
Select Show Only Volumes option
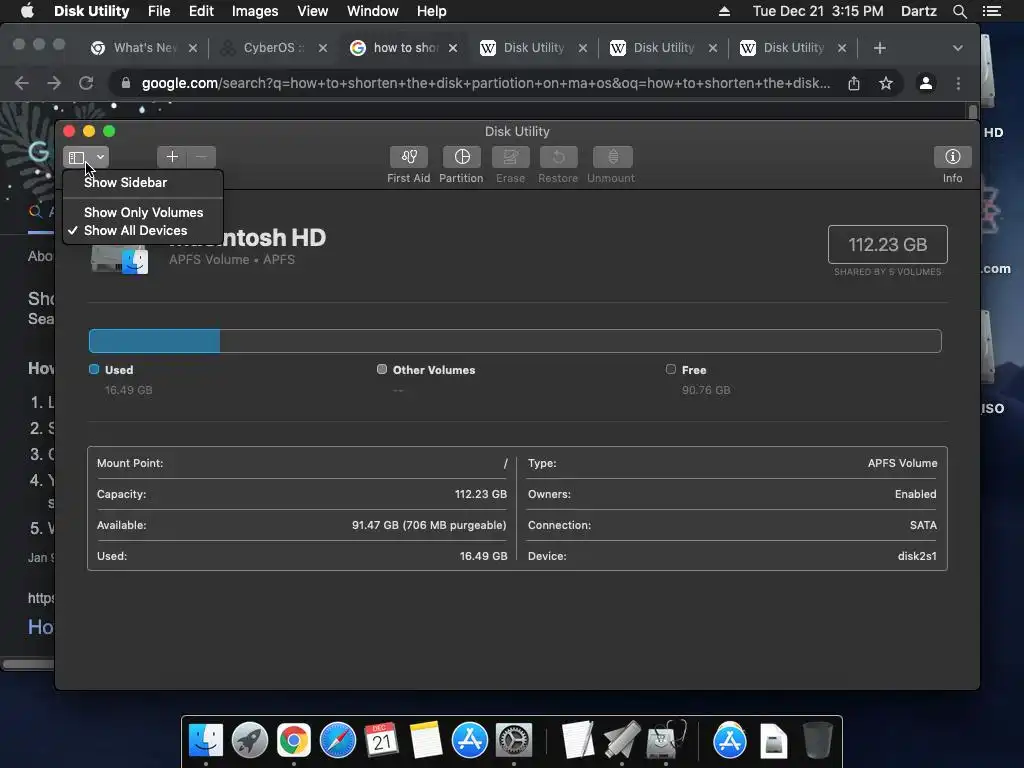(x=143, y=212)
